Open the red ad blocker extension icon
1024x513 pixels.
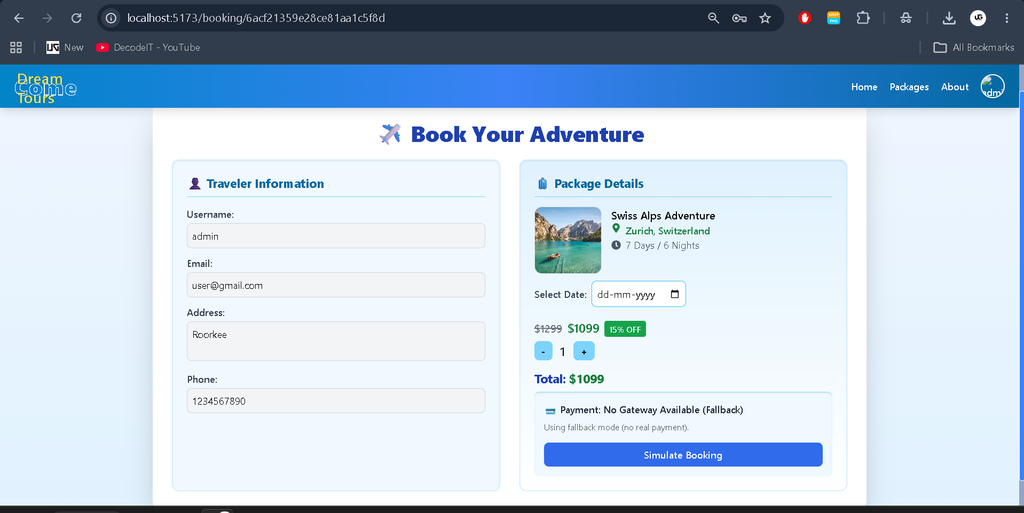805,18
